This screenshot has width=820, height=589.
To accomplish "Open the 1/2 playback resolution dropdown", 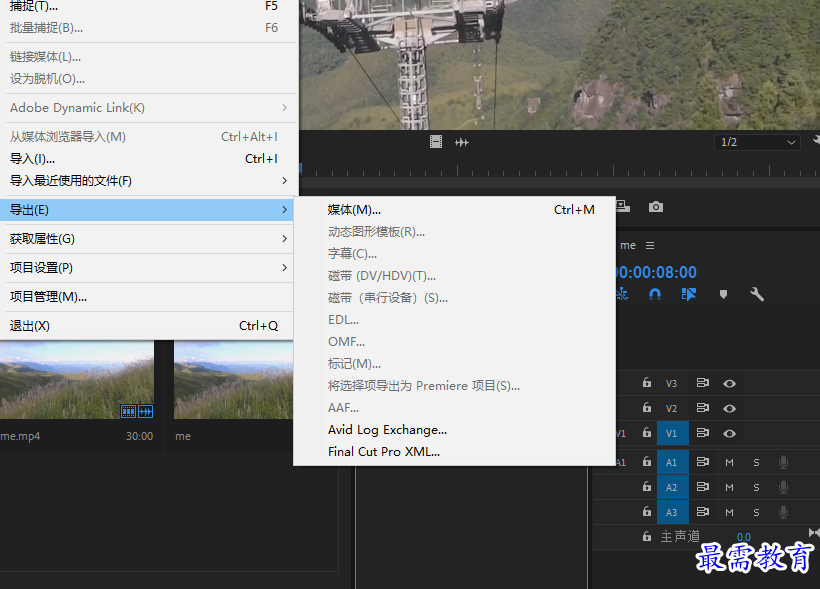I will point(757,142).
